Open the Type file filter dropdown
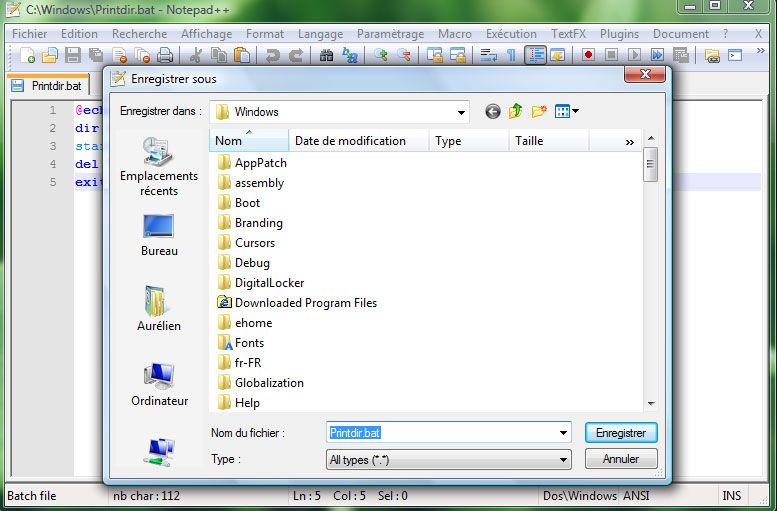Image resolution: width=777 pixels, height=511 pixels. (x=448, y=459)
